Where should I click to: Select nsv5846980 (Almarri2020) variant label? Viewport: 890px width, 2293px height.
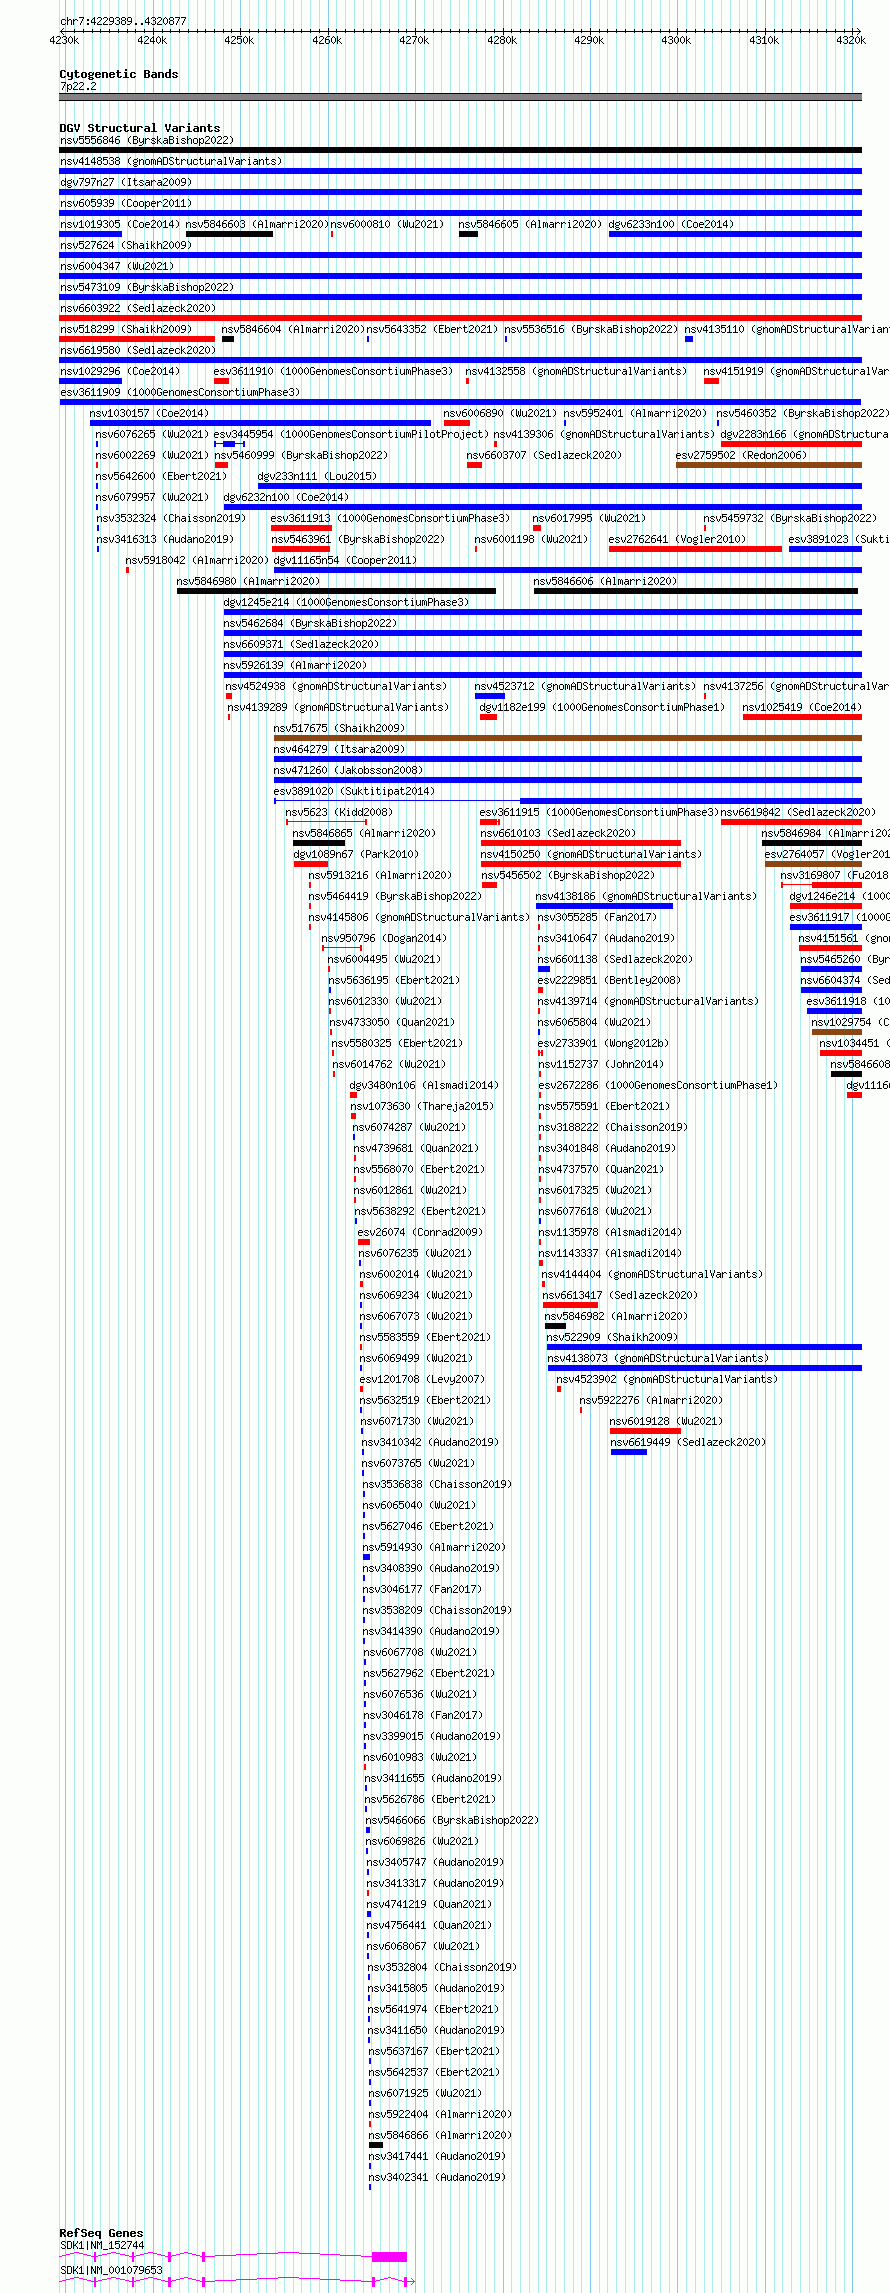(249, 582)
